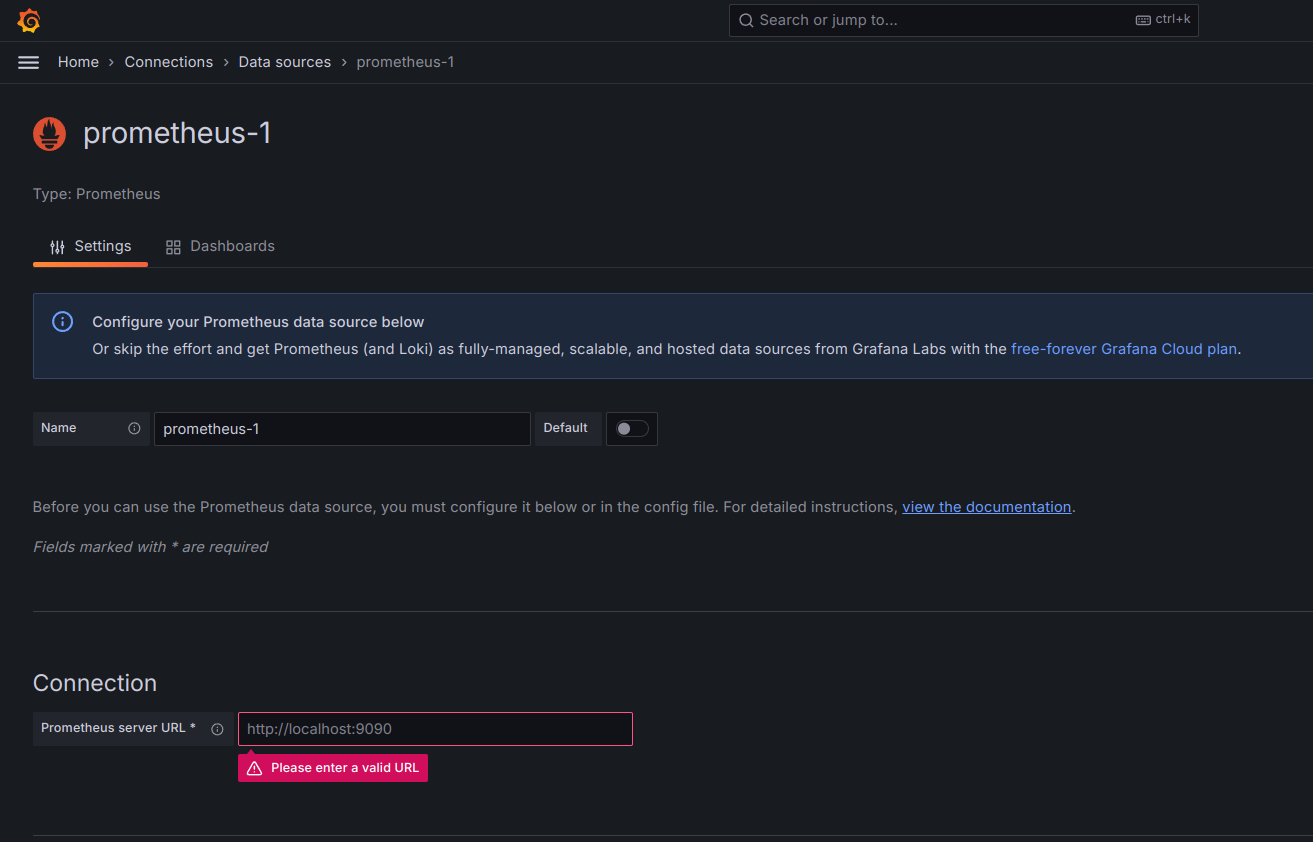Focus the Name input field
The width and height of the screenshot is (1313, 842).
tap(342, 429)
